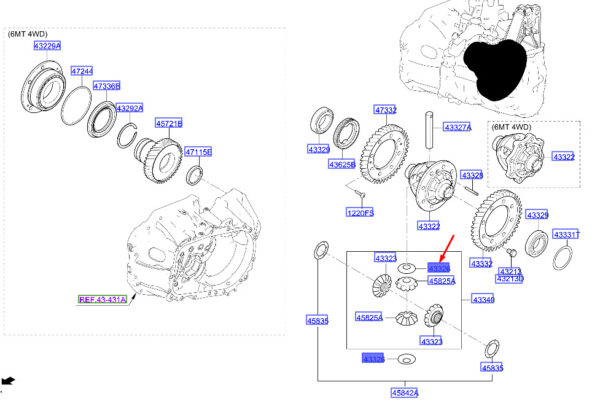
Task: Click the highlighted label under red arrow
Action: click(439, 267)
